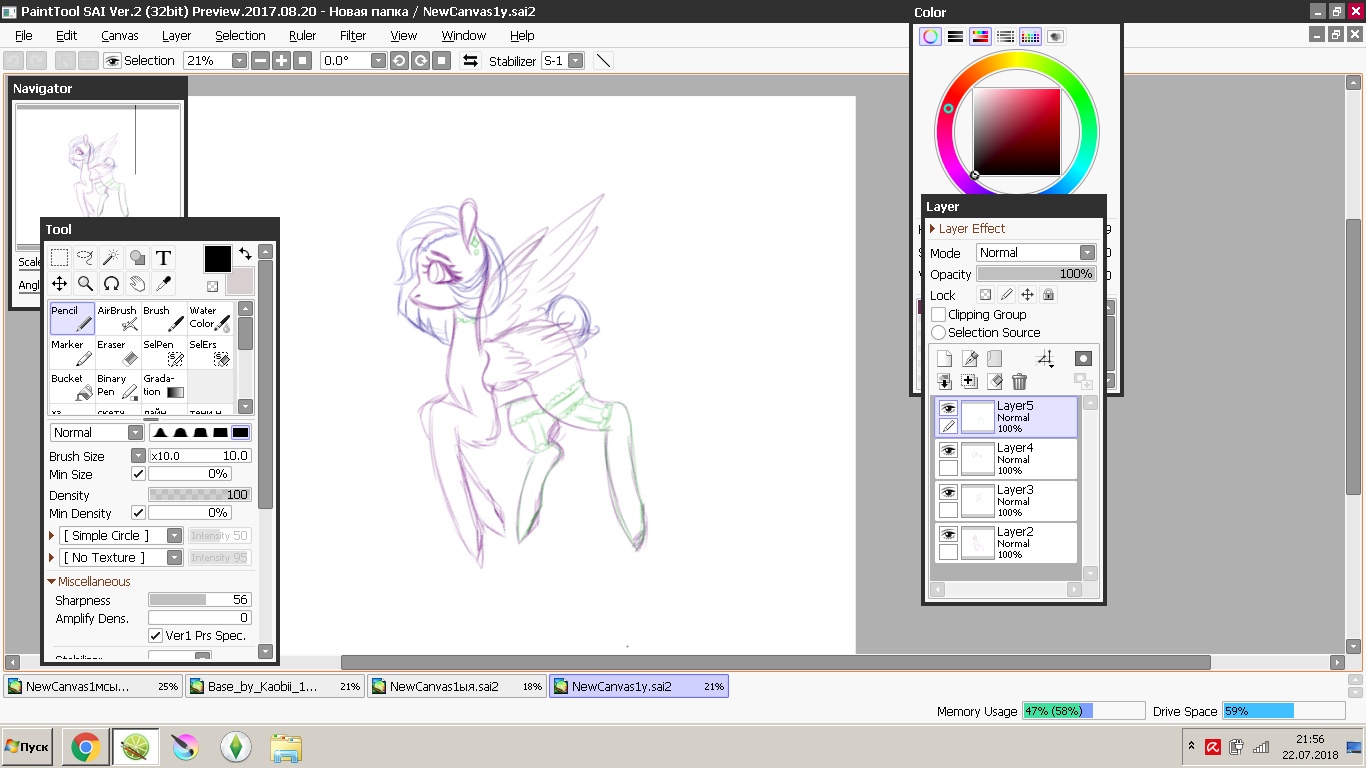
Task: Toggle the Ver1 Prs Spec. checkbox
Action: pyautogui.click(x=156, y=636)
